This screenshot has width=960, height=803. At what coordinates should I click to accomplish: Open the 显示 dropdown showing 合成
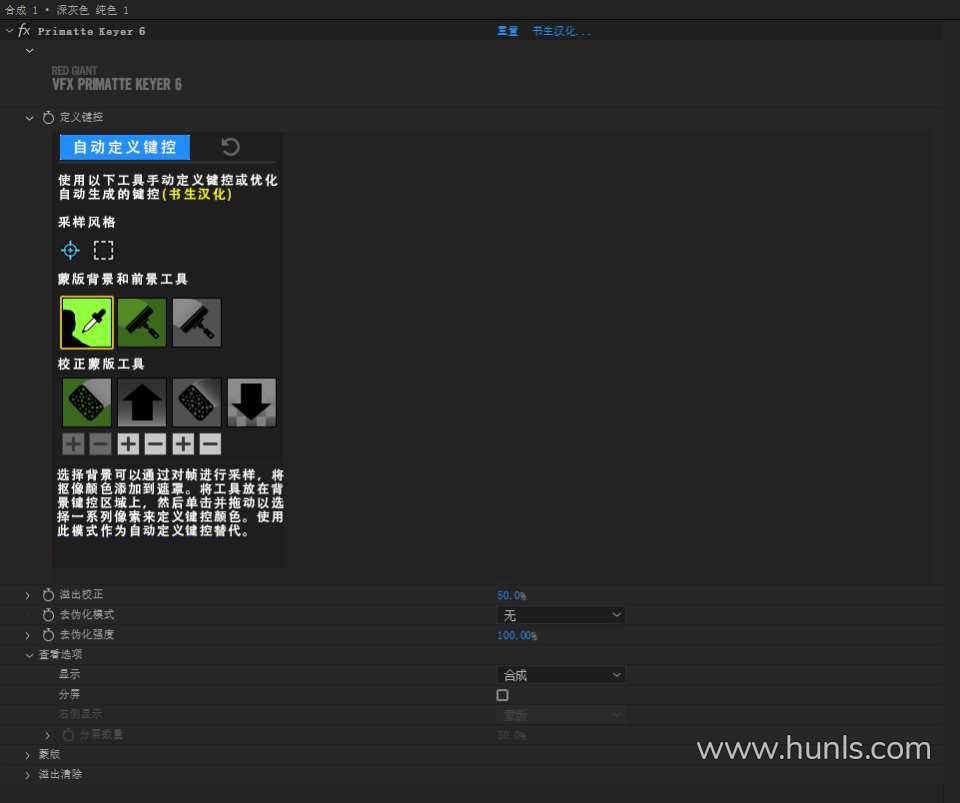[x=561, y=675]
